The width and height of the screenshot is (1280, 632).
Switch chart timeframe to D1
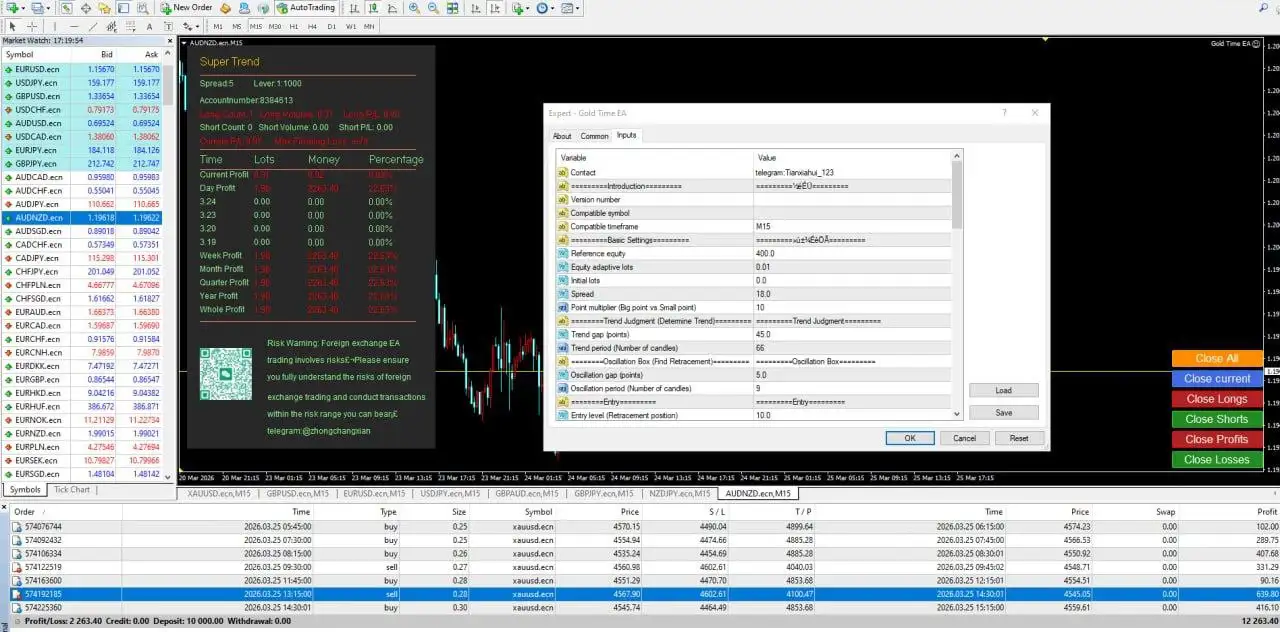[332, 26]
